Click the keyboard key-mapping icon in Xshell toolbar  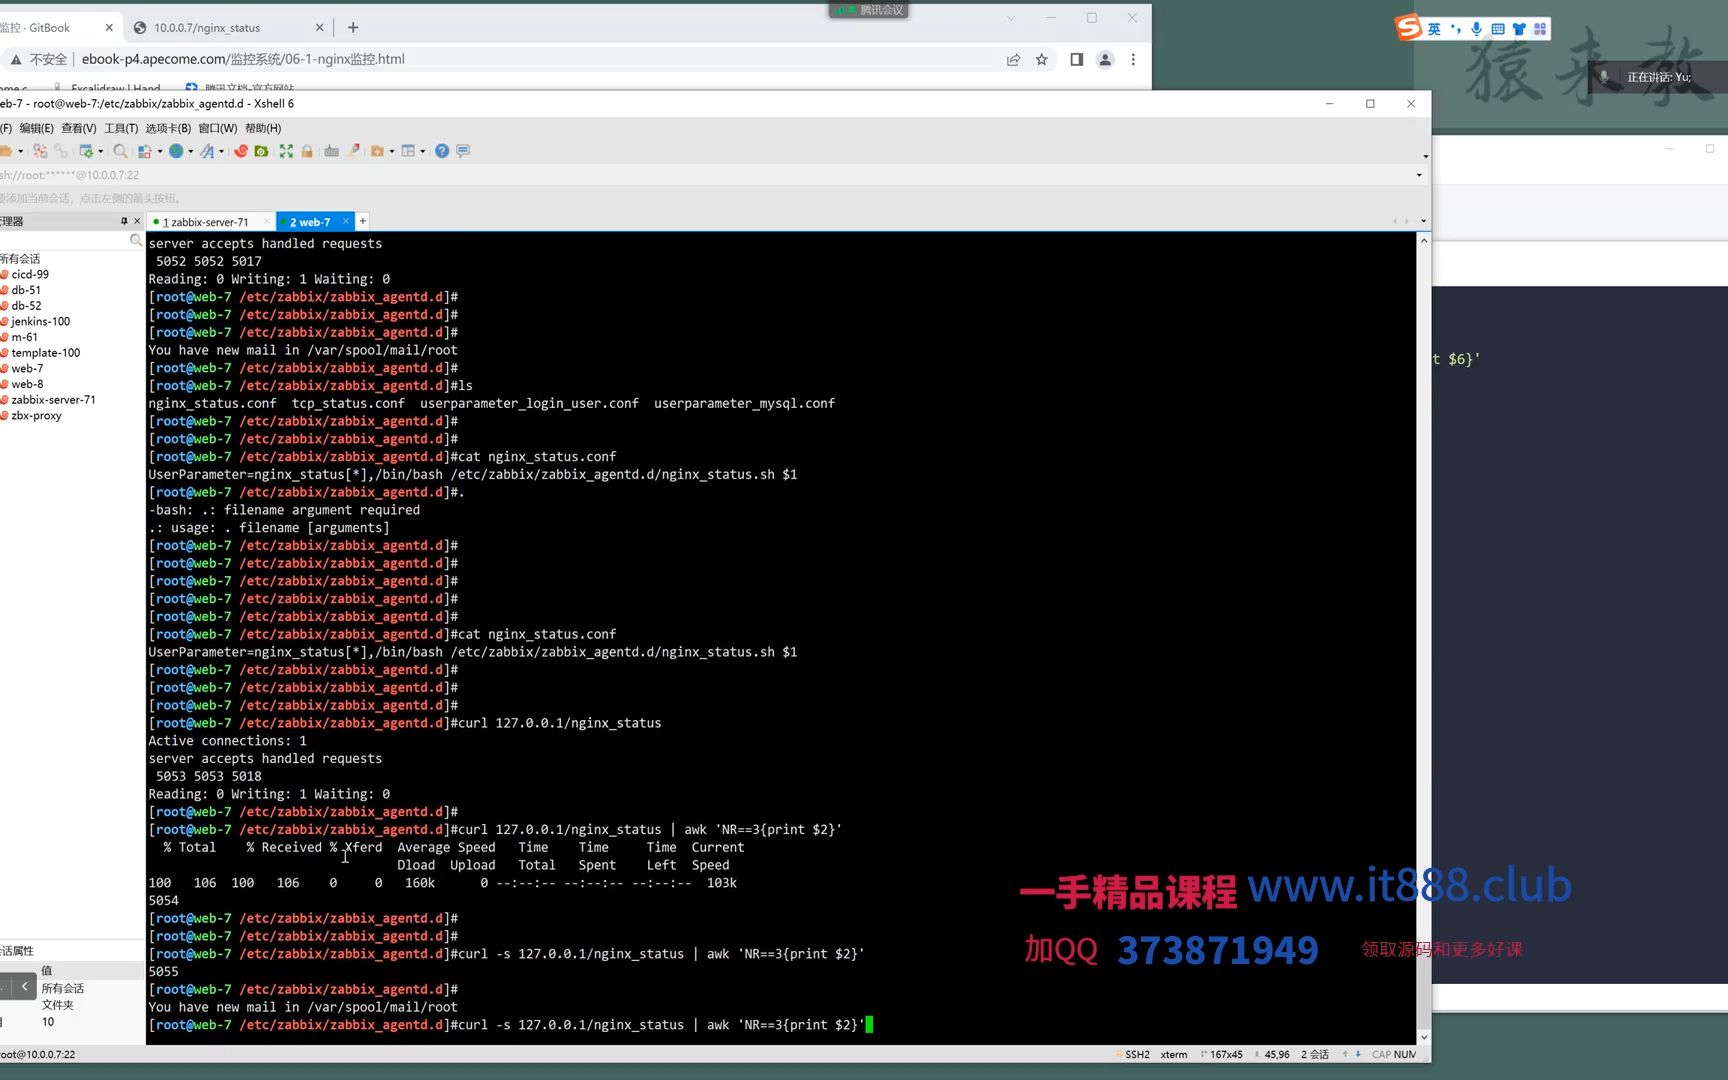332,151
